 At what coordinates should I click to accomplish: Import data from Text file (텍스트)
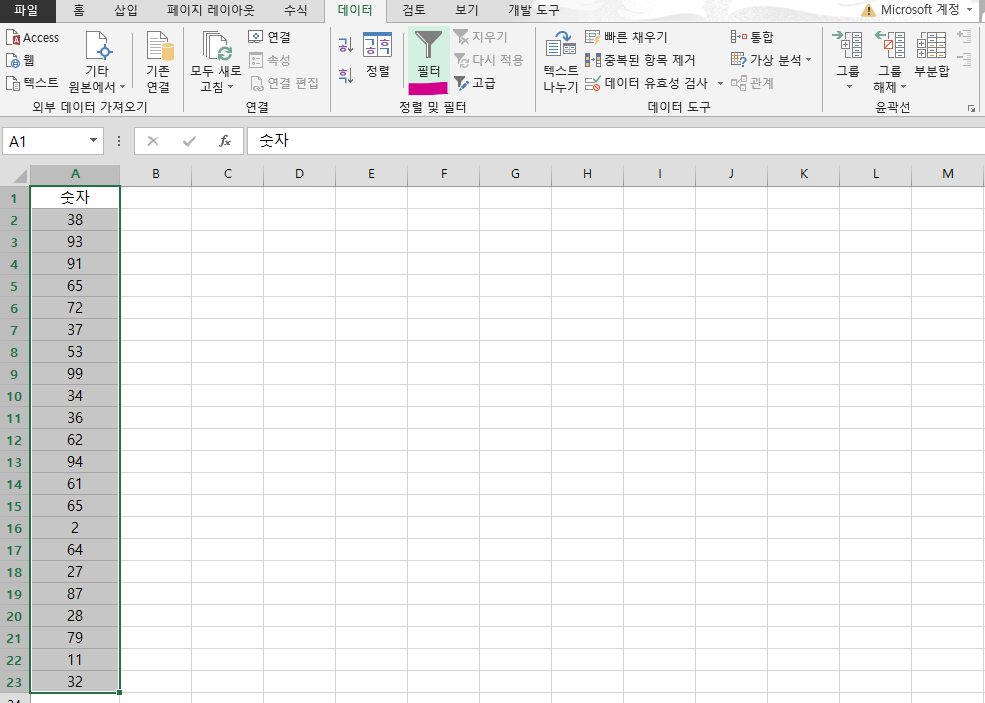coord(32,83)
